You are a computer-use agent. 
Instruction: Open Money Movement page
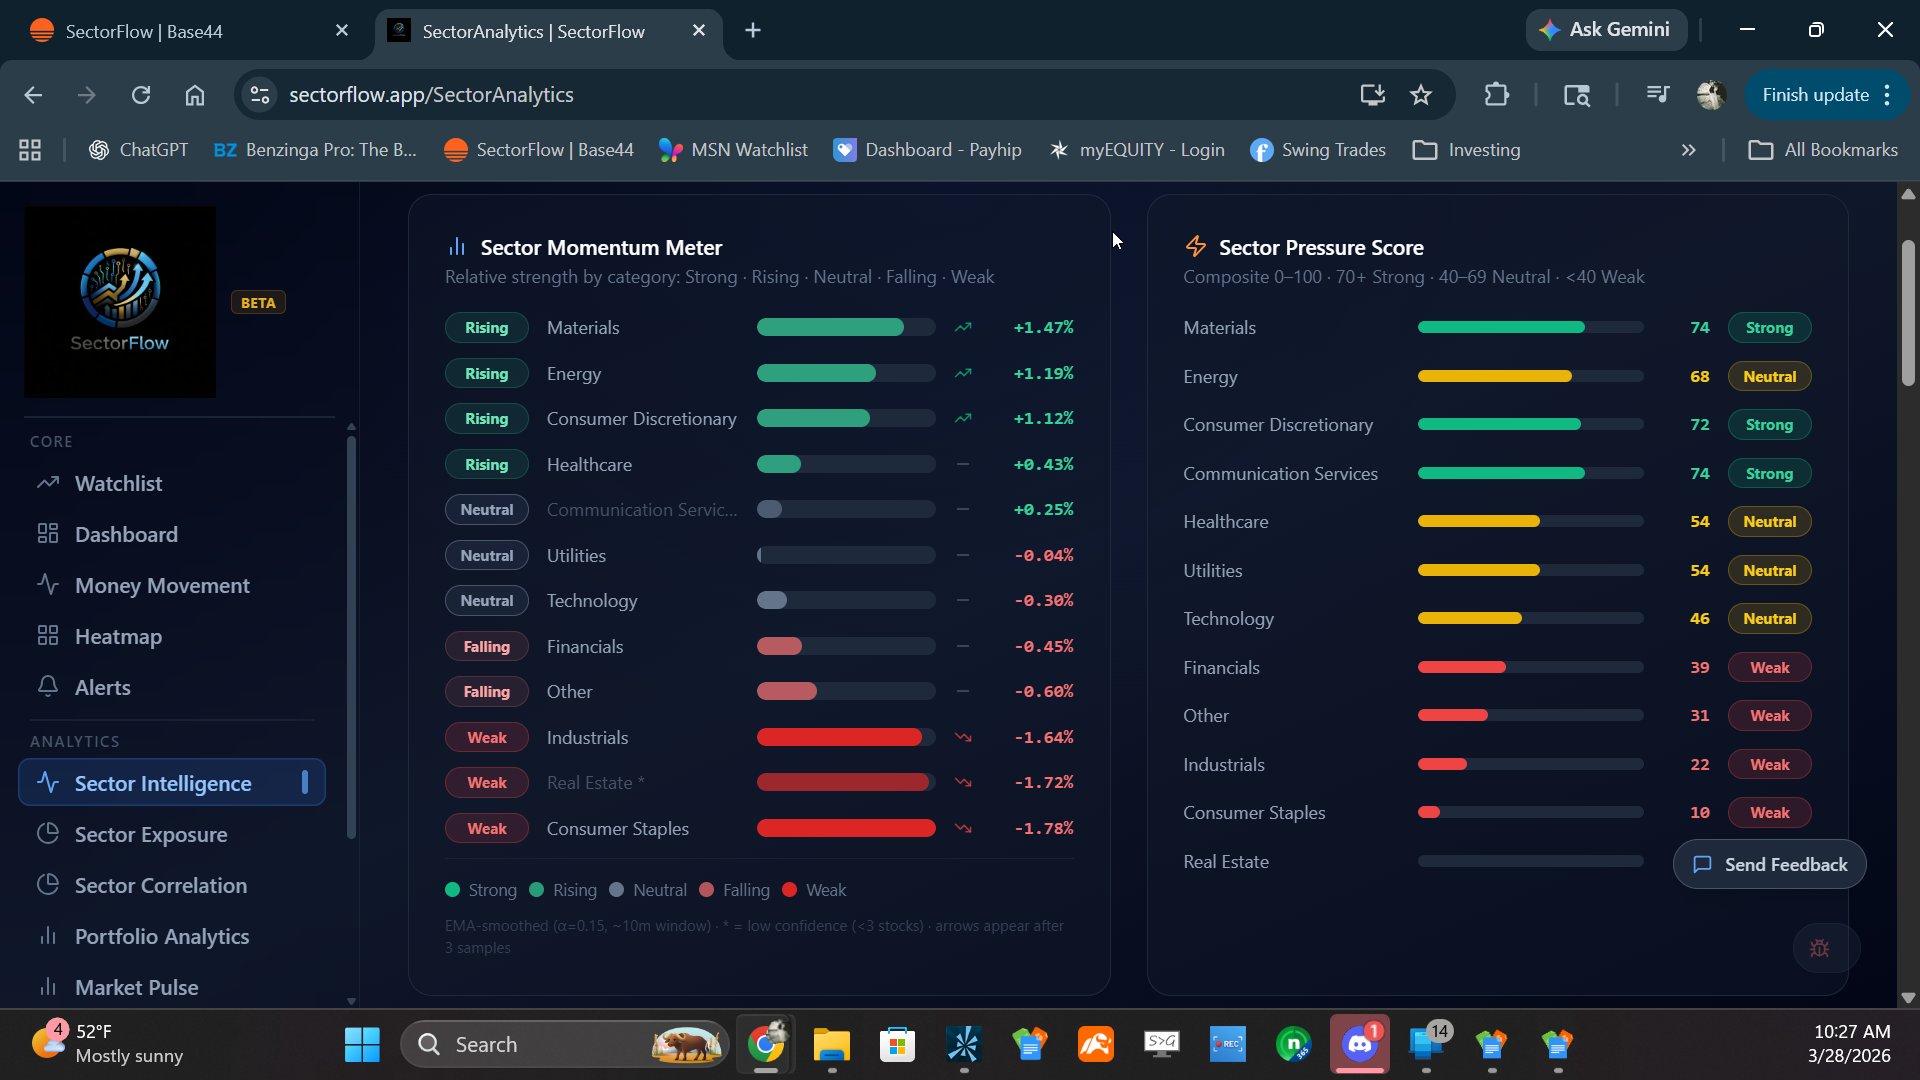pos(162,586)
